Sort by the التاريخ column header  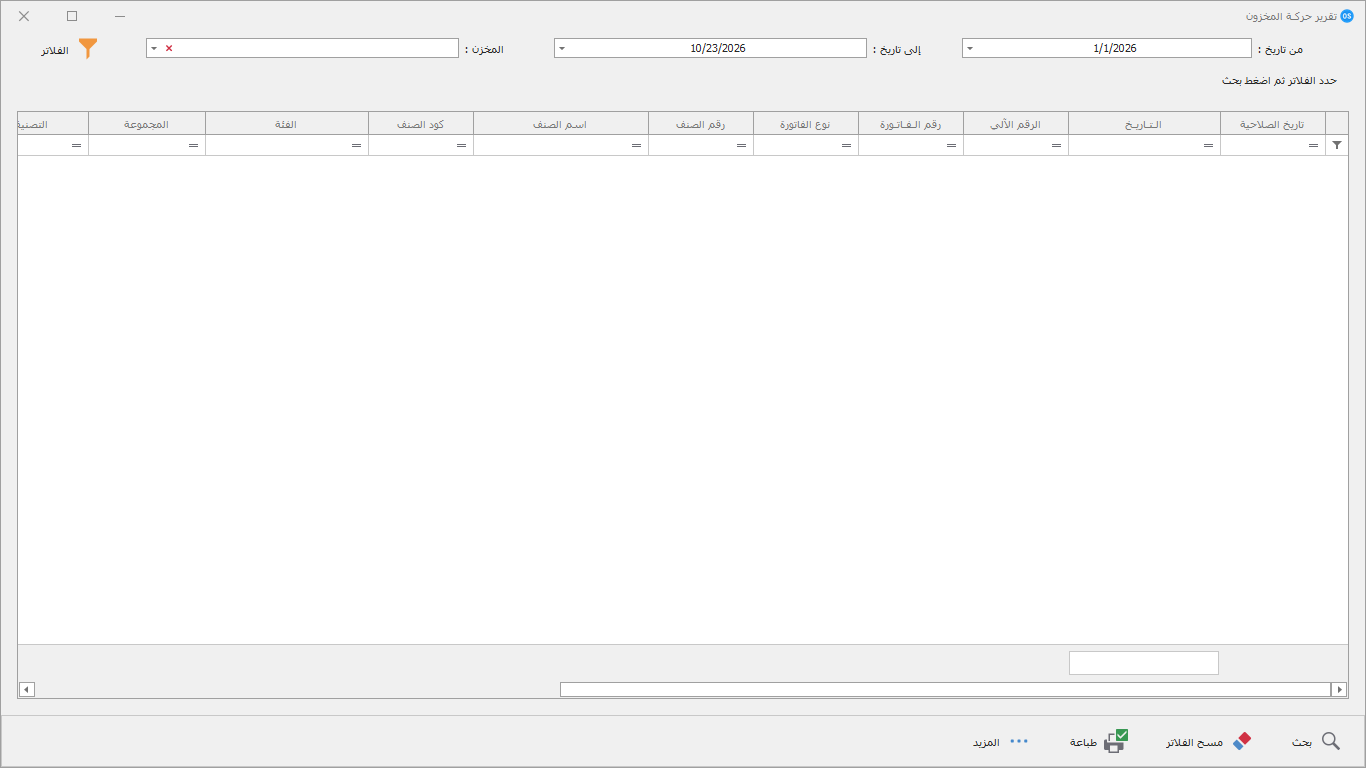click(x=1145, y=124)
